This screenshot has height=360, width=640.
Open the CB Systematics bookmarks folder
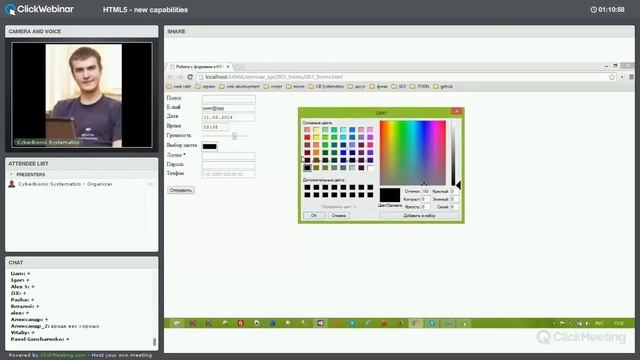pos(327,87)
